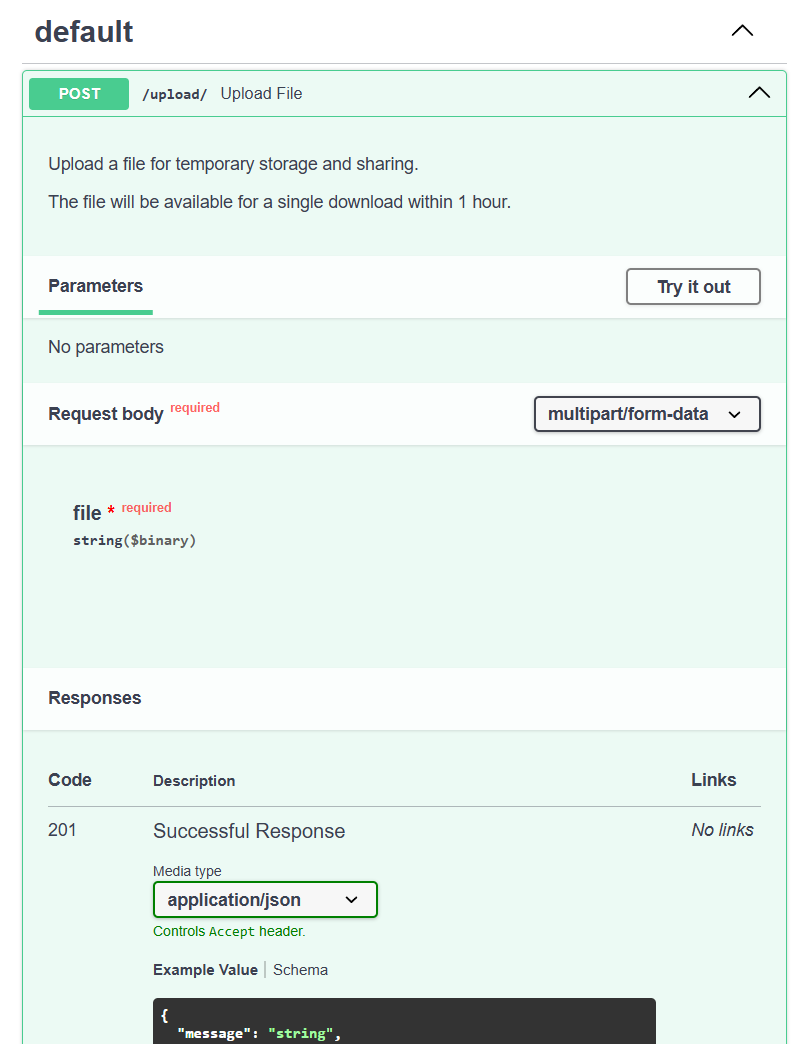Image resolution: width=803 pixels, height=1044 pixels.
Task: Click the 201 response code
Action: 62,830
